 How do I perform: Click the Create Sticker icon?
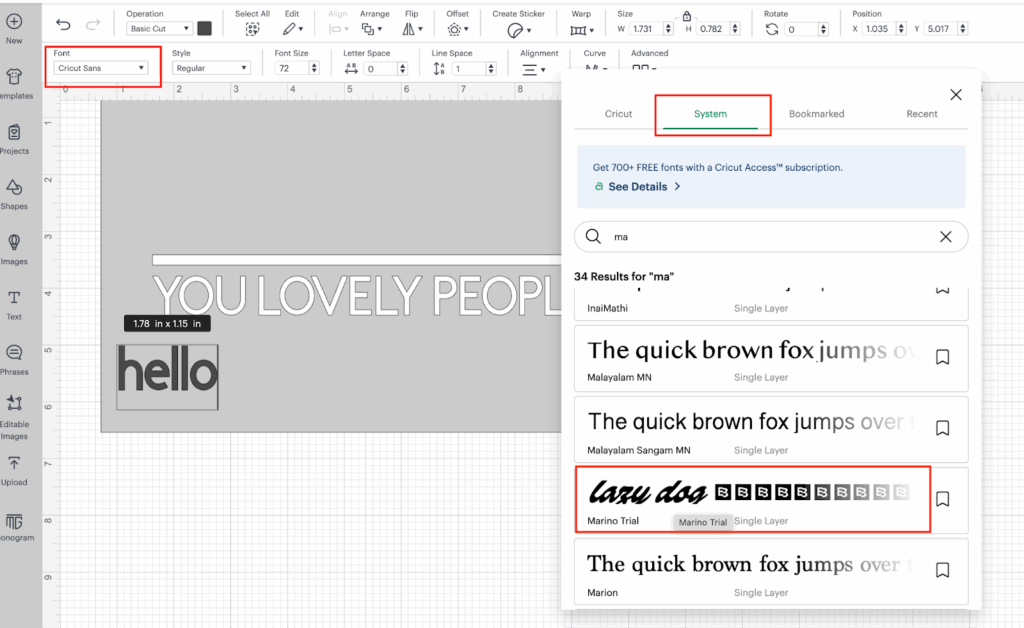516,30
